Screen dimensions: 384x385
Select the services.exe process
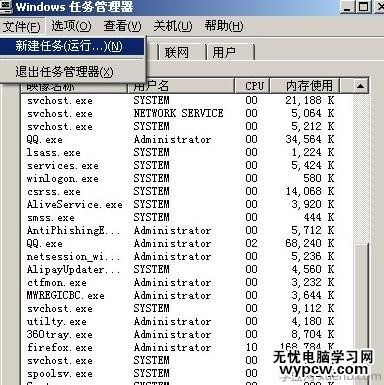(x=187, y=165)
